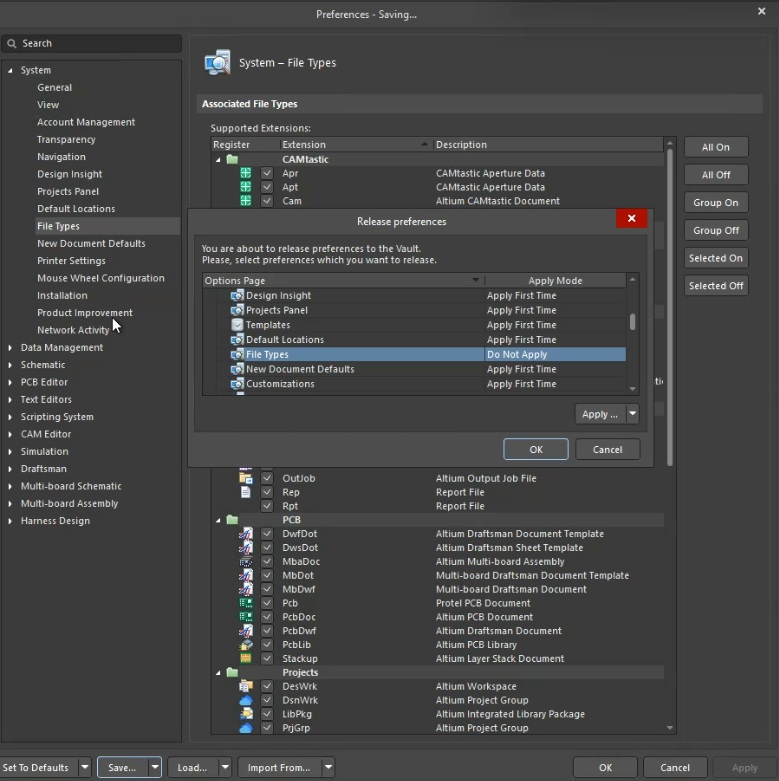Click the System – File Types header icon
This screenshot has height=781, width=779.
218,62
